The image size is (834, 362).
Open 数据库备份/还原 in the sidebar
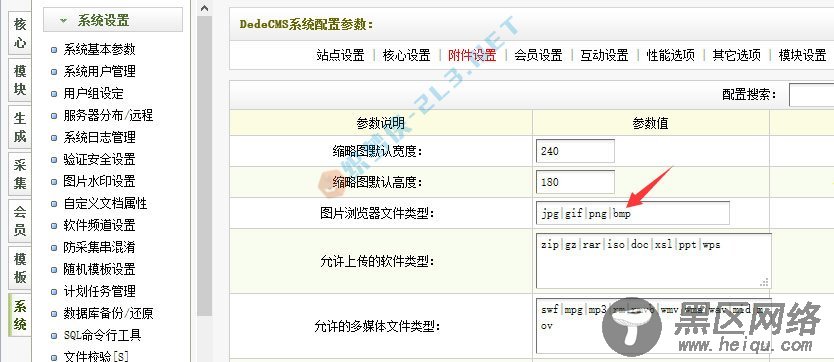click(108, 314)
